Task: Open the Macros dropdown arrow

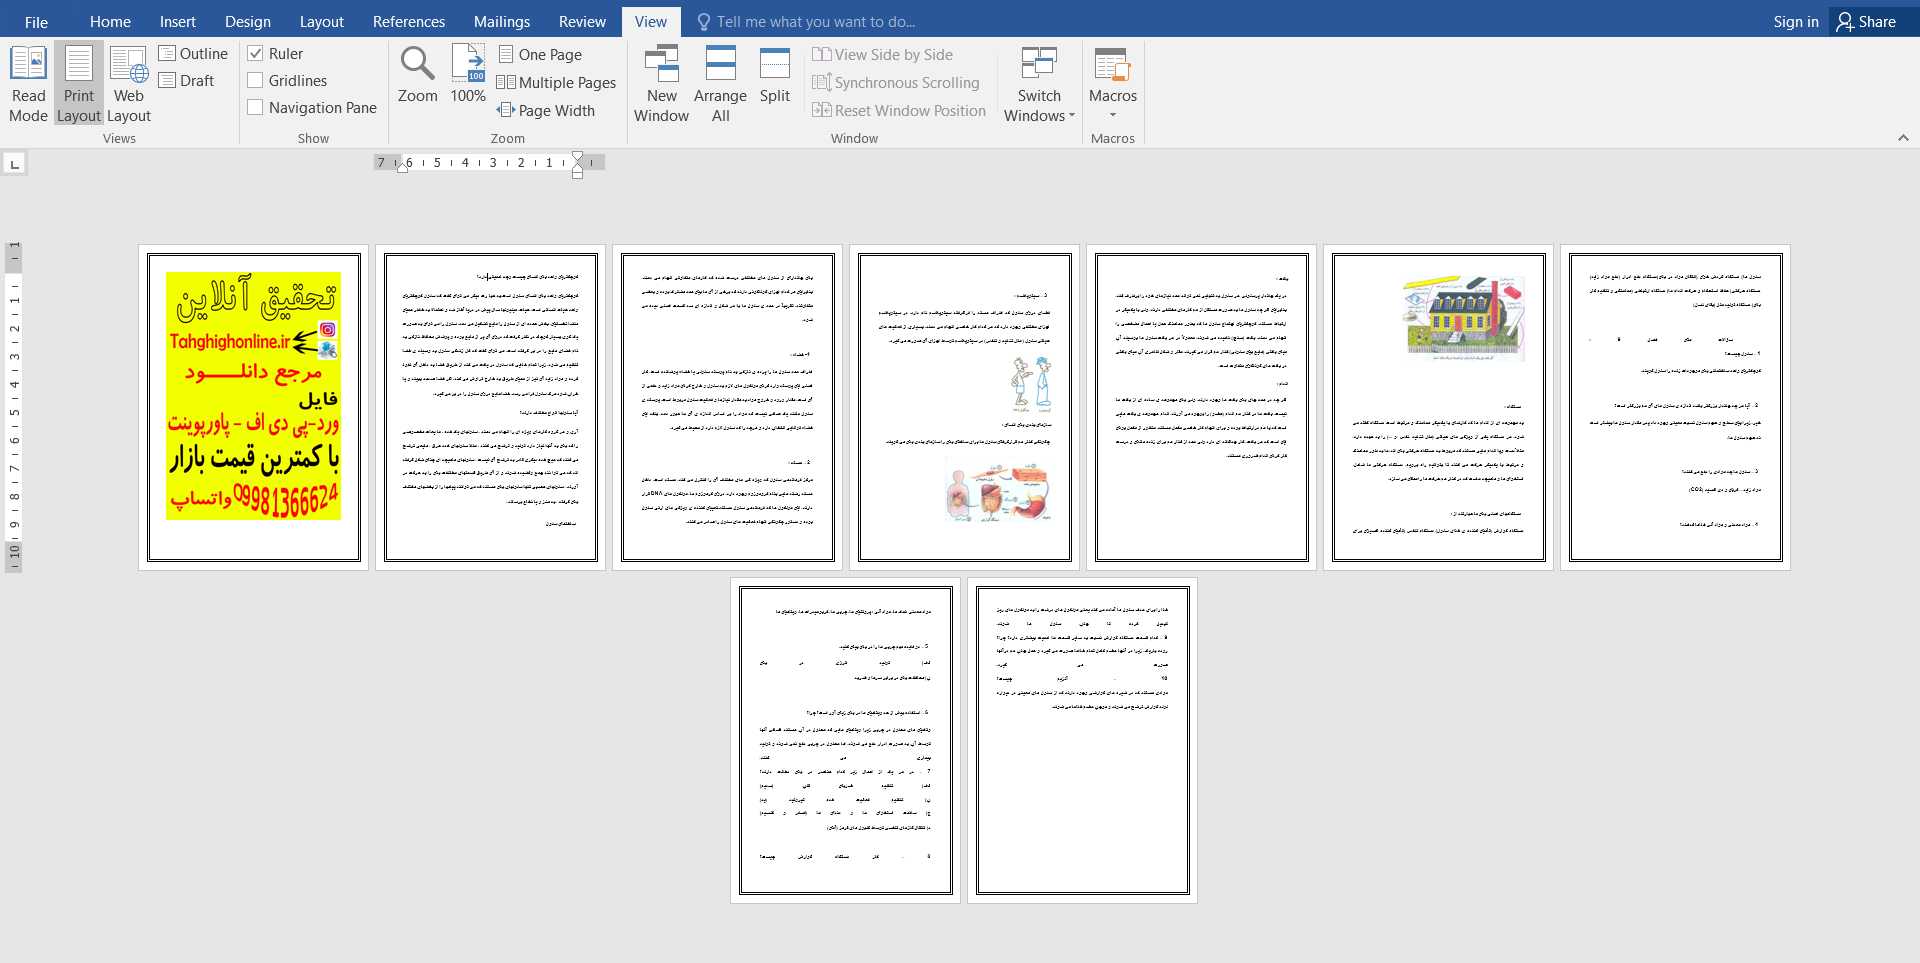Action: (x=1113, y=115)
